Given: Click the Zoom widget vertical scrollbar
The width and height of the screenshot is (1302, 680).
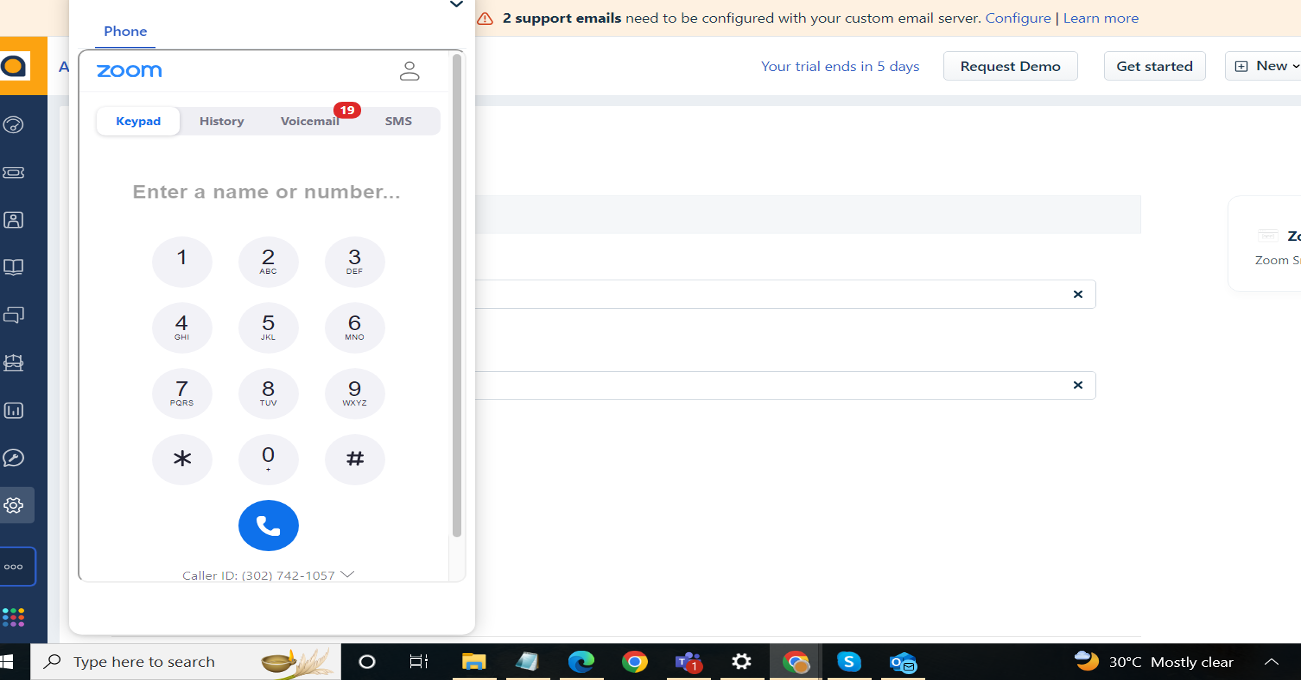Looking at the screenshot, I should coord(457,296).
